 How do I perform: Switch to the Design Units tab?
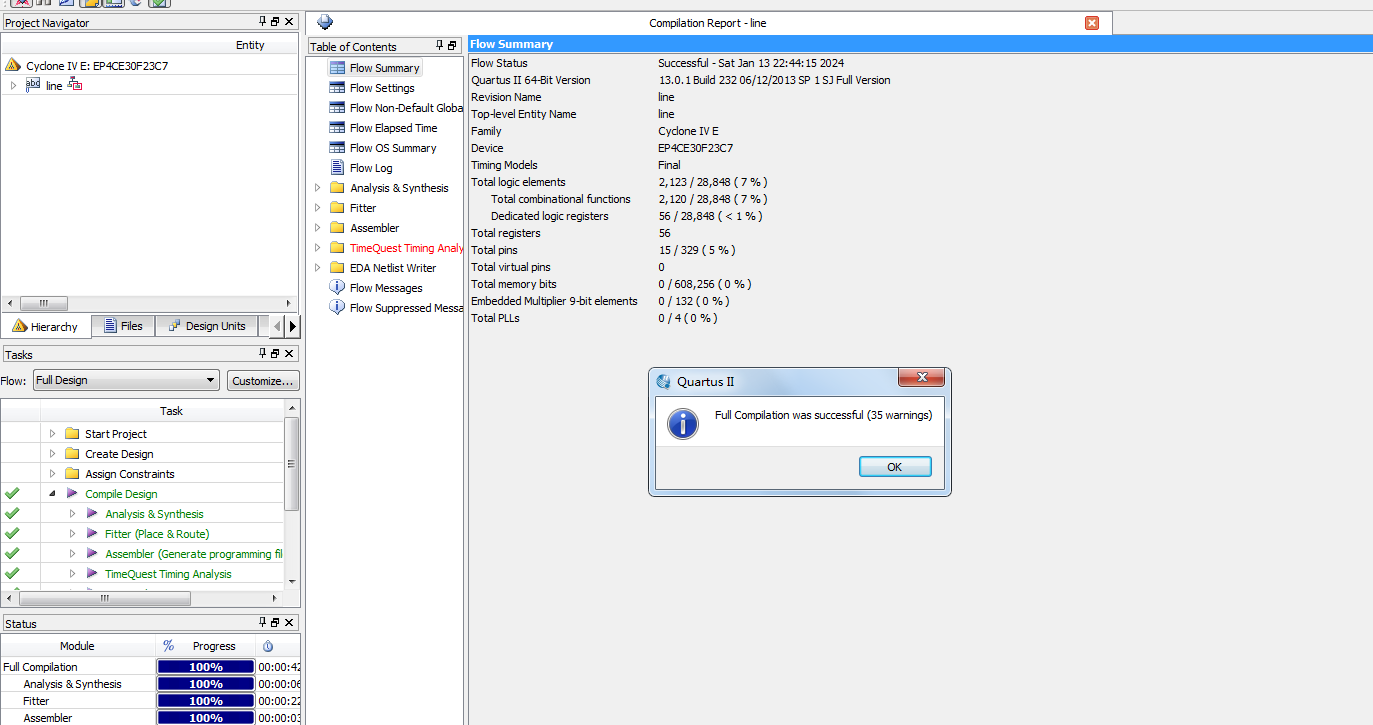coord(207,326)
